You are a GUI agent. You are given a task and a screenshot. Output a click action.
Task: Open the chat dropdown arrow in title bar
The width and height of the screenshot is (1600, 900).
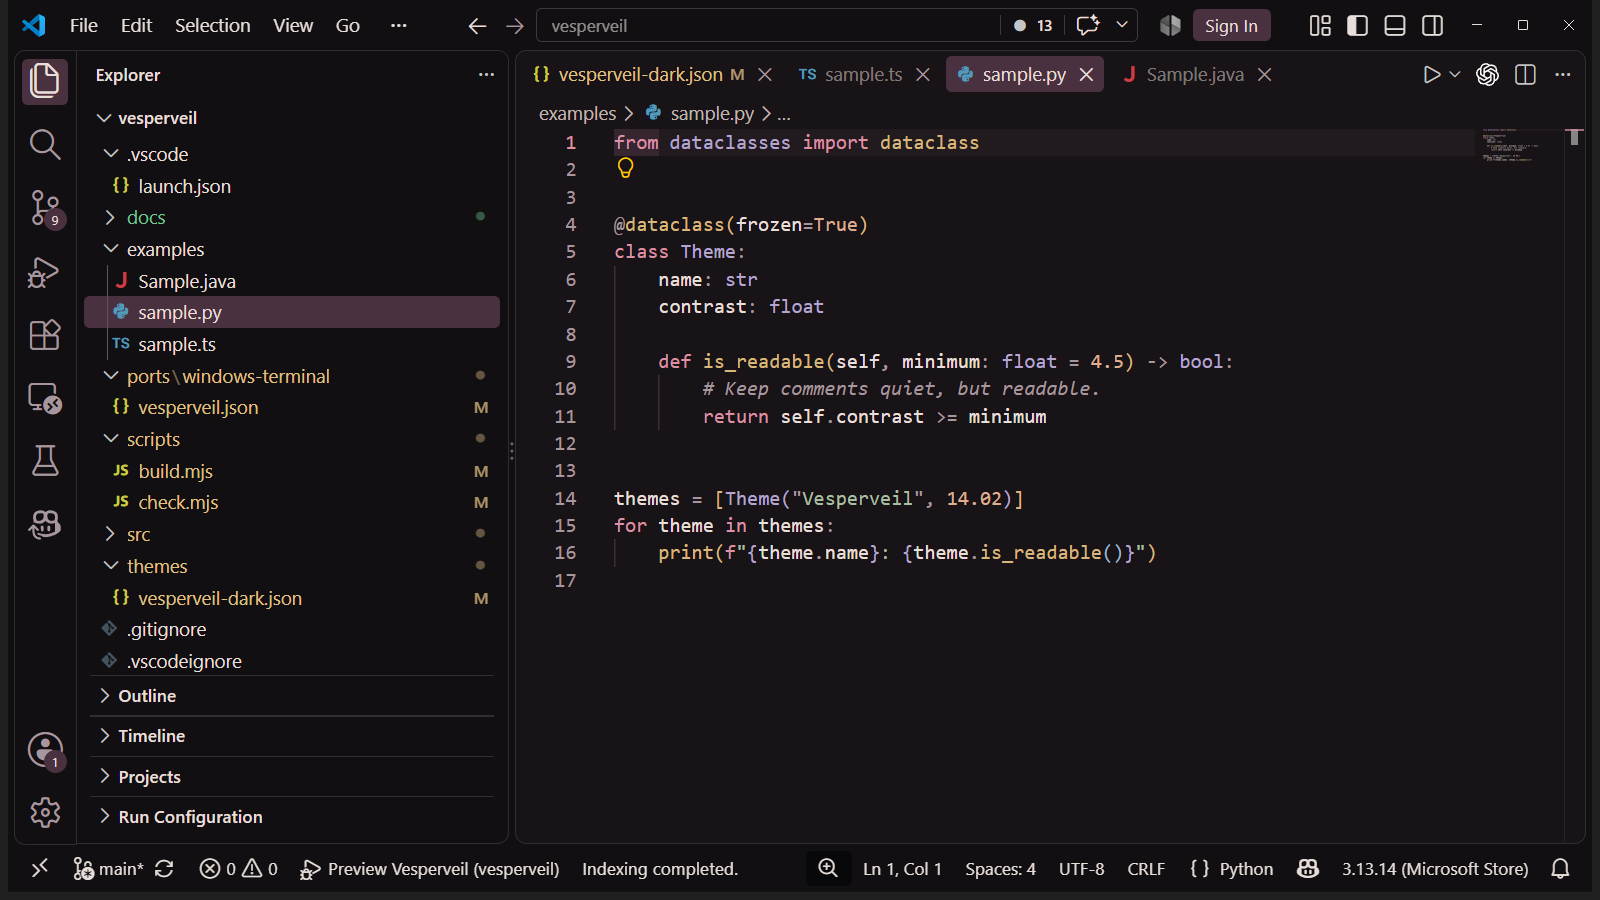coord(1122,25)
